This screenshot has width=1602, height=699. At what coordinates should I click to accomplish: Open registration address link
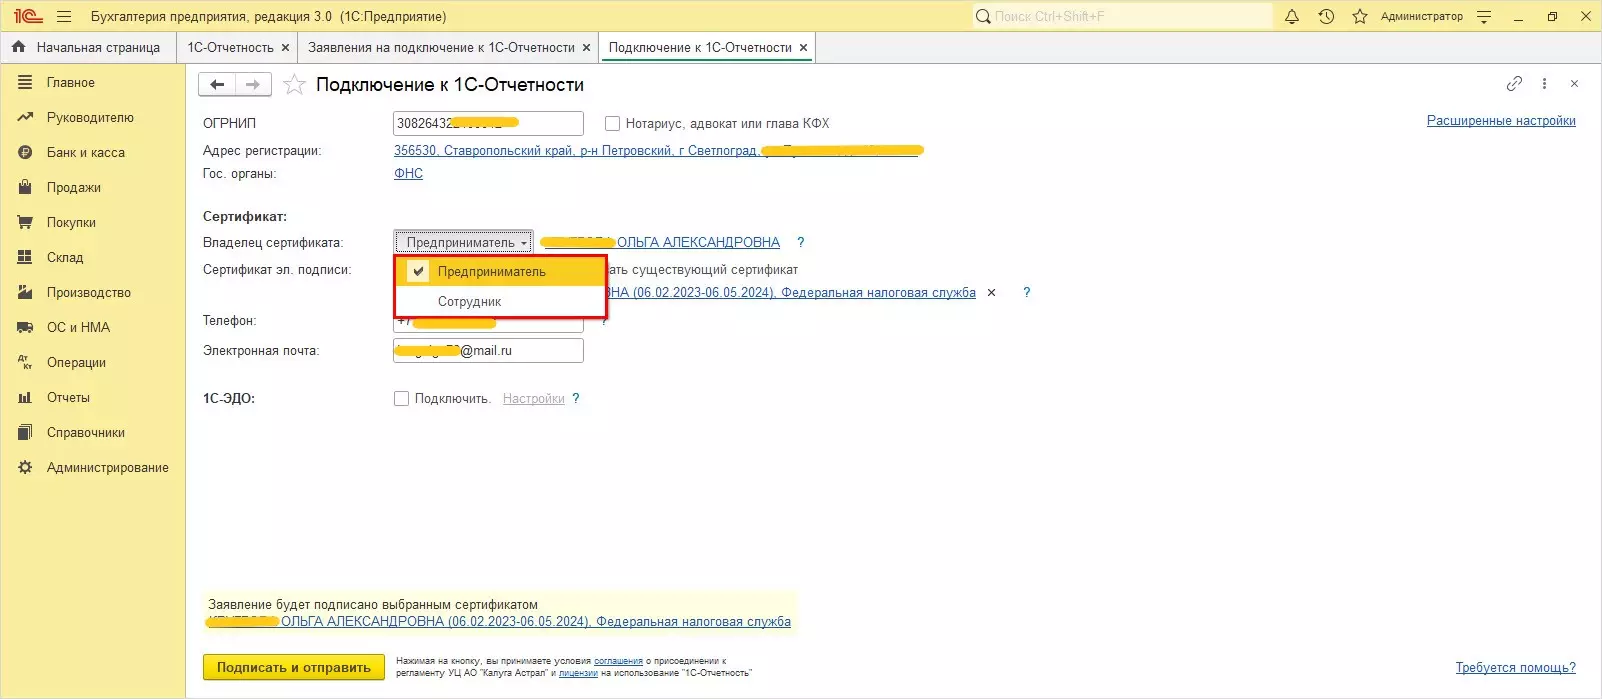[x=658, y=151]
